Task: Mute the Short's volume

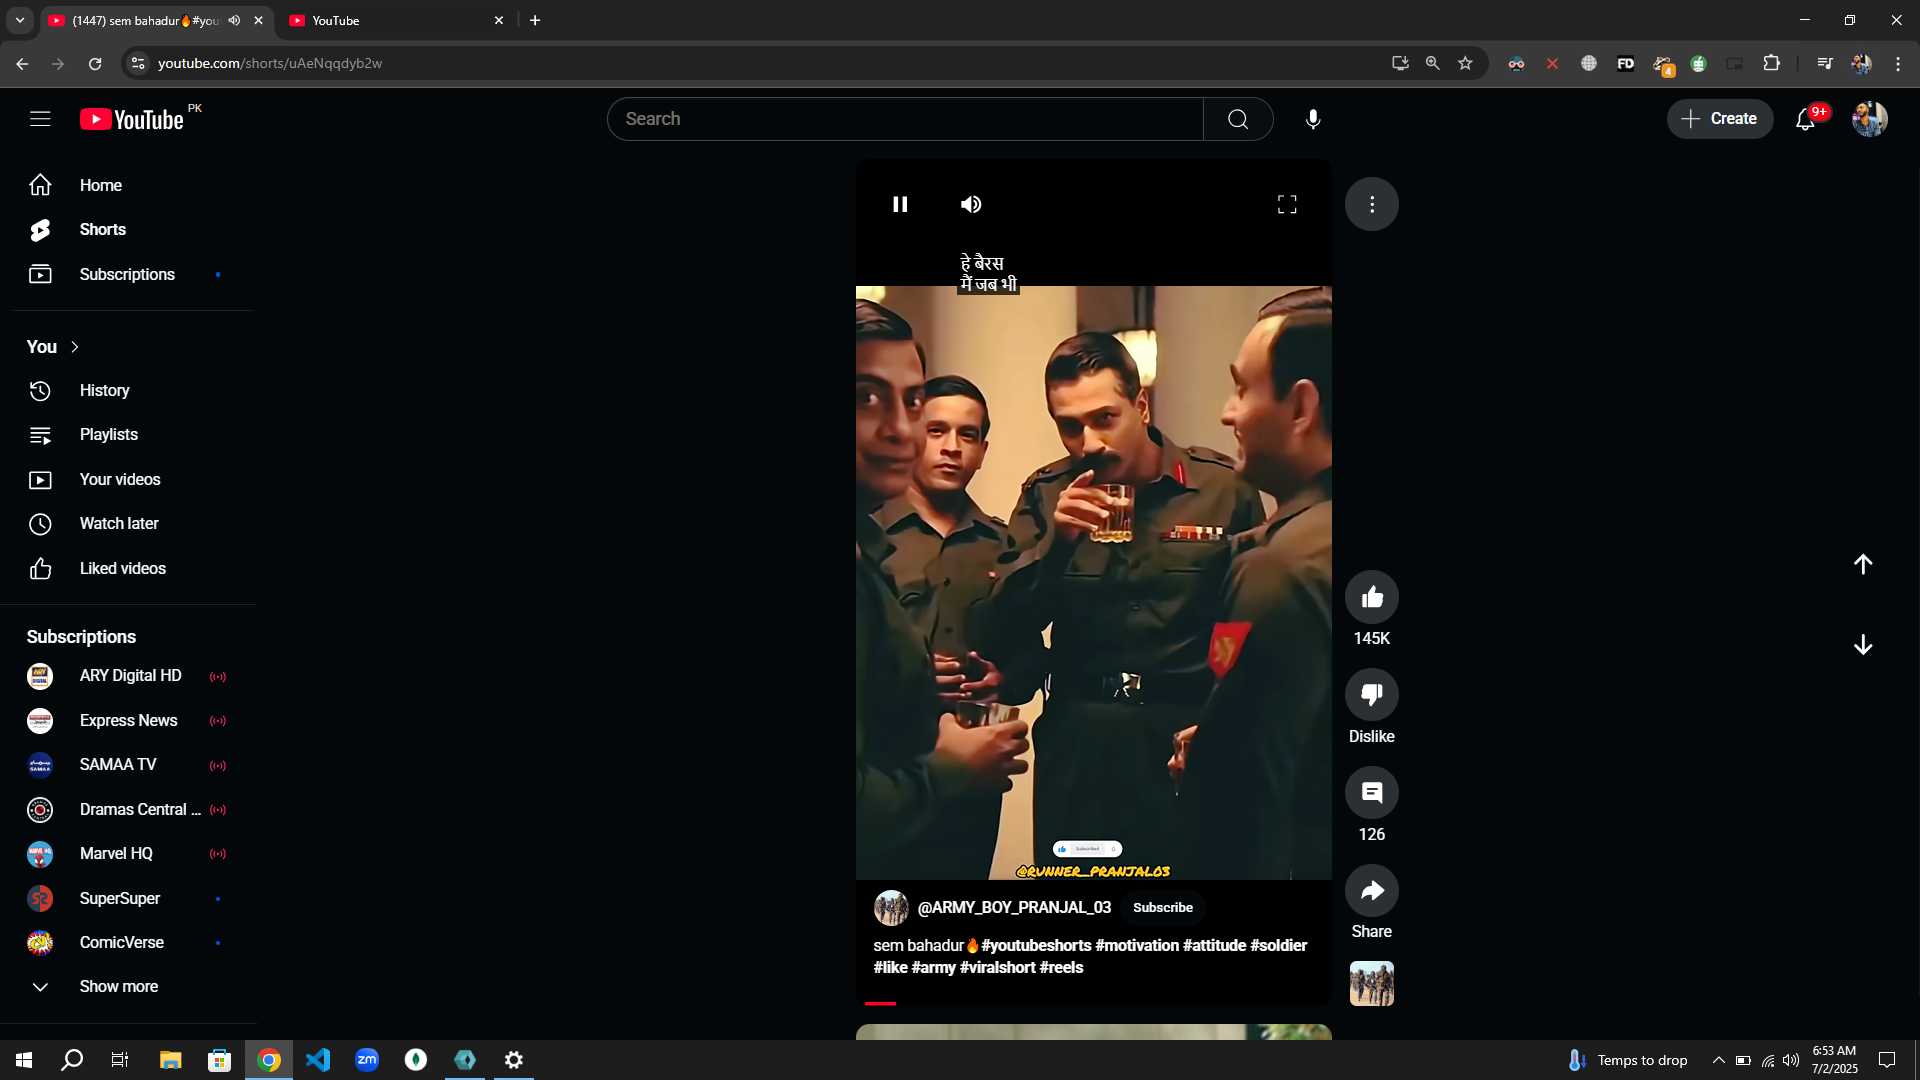Action: click(971, 204)
